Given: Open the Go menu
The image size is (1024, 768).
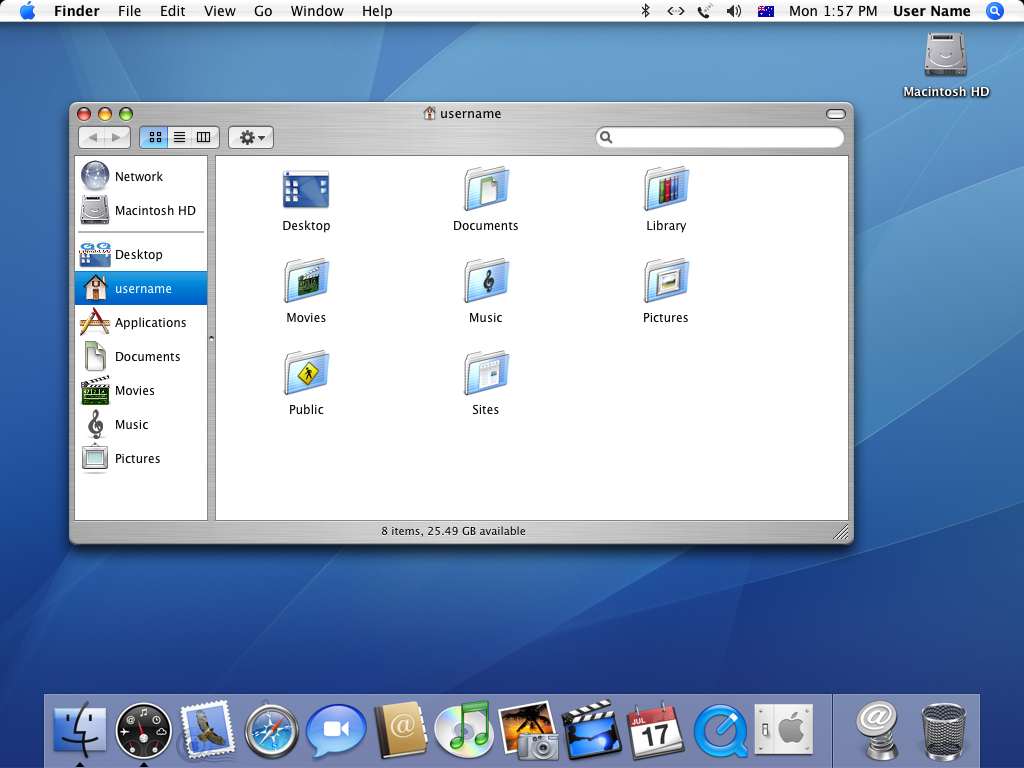Looking at the screenshot, I should click(x=263, y=11).
